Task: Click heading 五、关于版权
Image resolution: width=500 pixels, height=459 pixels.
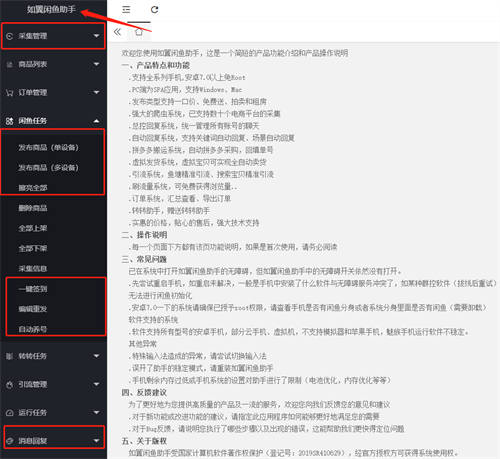Action: coord(144,441)
